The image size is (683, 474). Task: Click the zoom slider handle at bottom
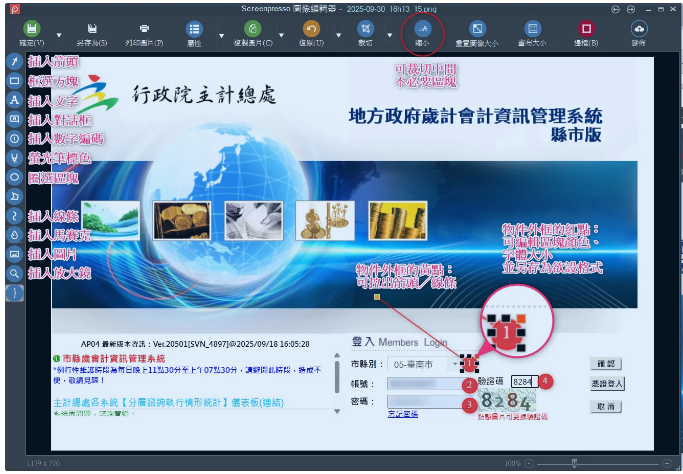pos(575,463)
